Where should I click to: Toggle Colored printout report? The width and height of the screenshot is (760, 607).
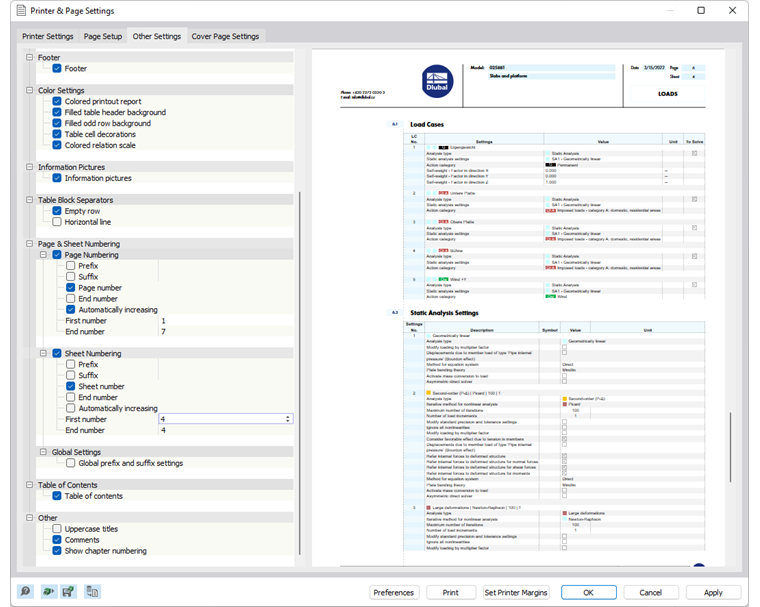[57, 101]
